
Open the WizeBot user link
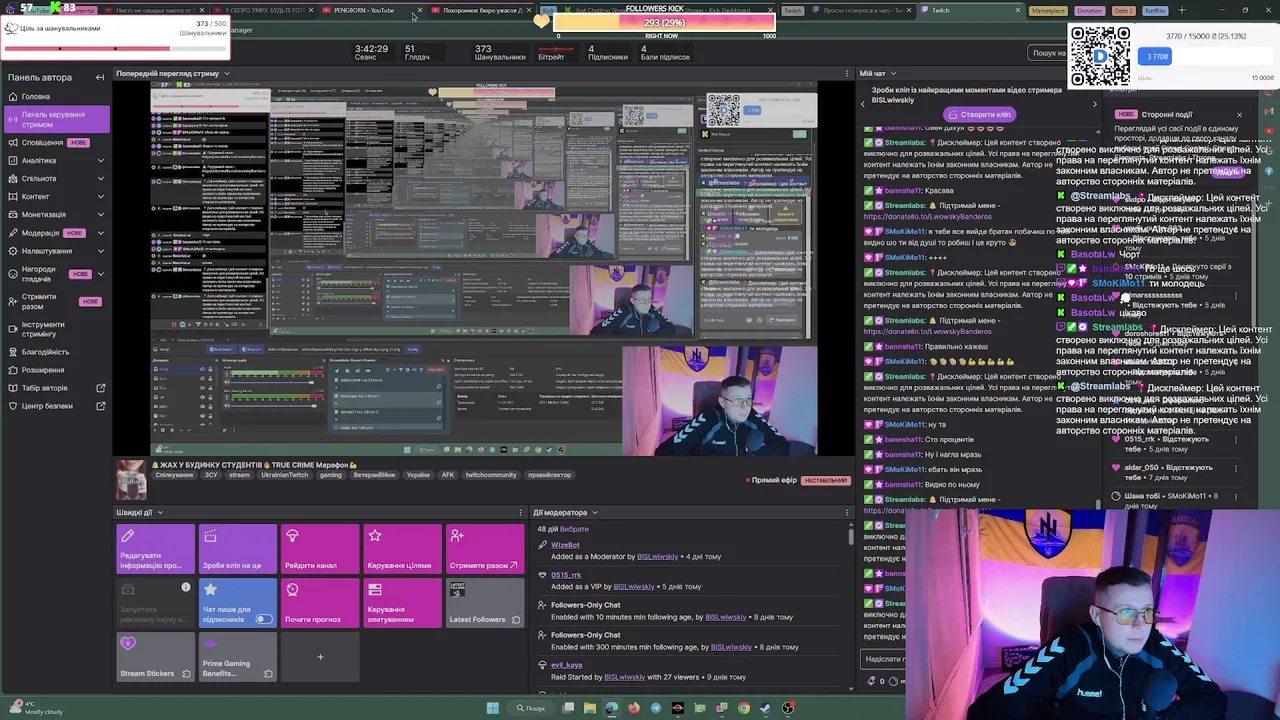[x=565, y=545]
